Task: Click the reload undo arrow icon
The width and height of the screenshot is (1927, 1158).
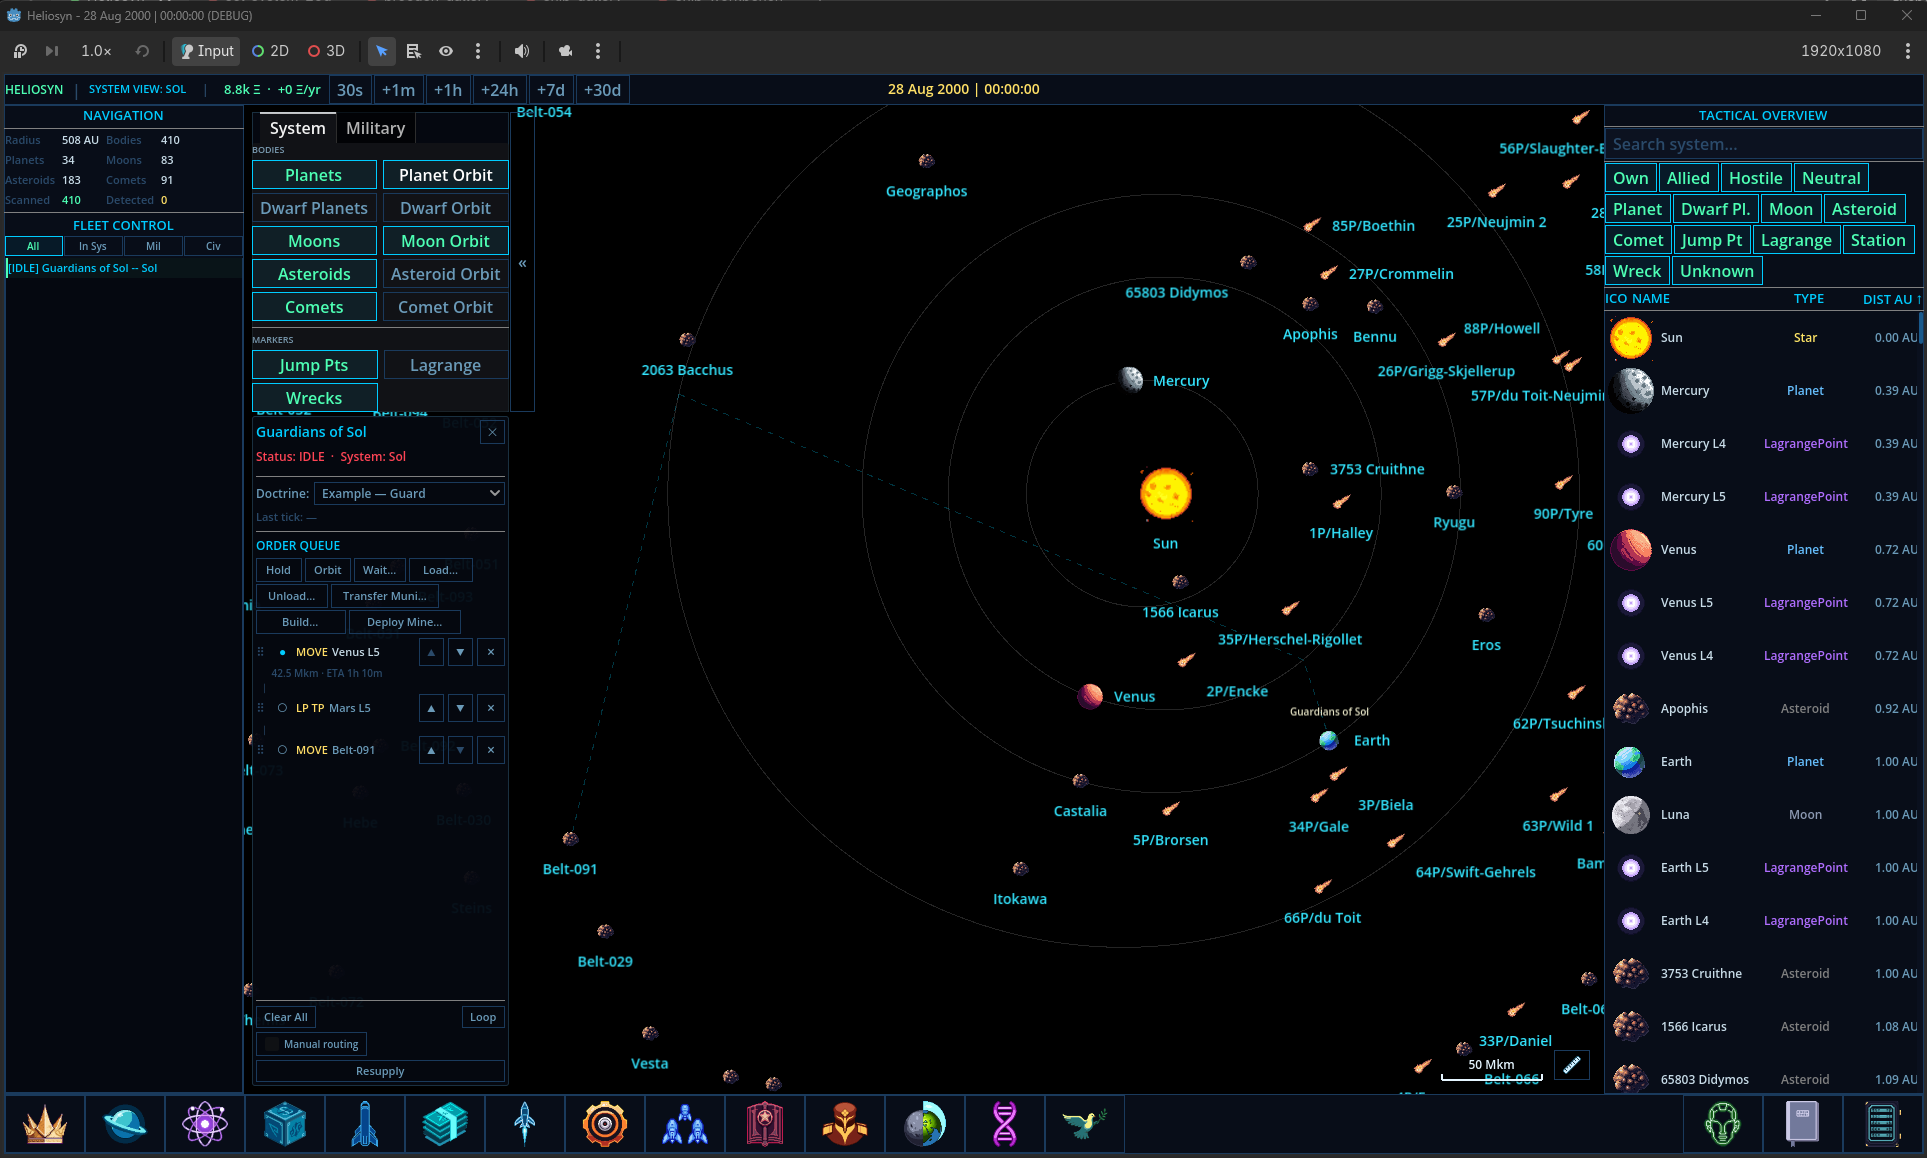Action: point(142,51)
